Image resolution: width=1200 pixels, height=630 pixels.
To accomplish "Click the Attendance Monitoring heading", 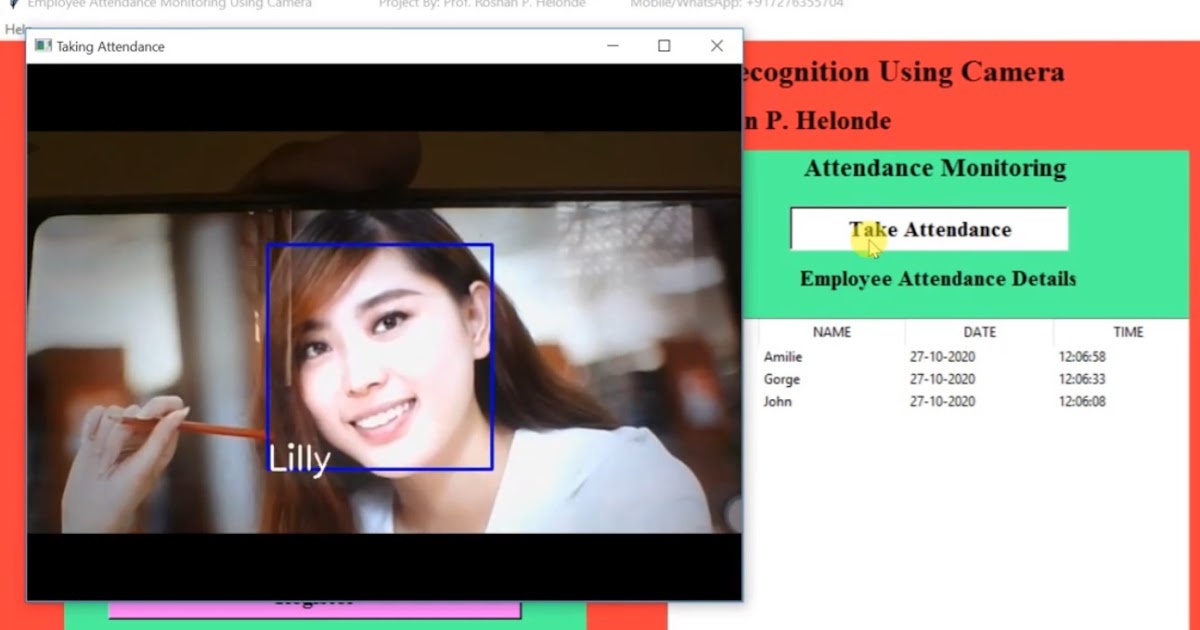I will [x=934, y=168].
